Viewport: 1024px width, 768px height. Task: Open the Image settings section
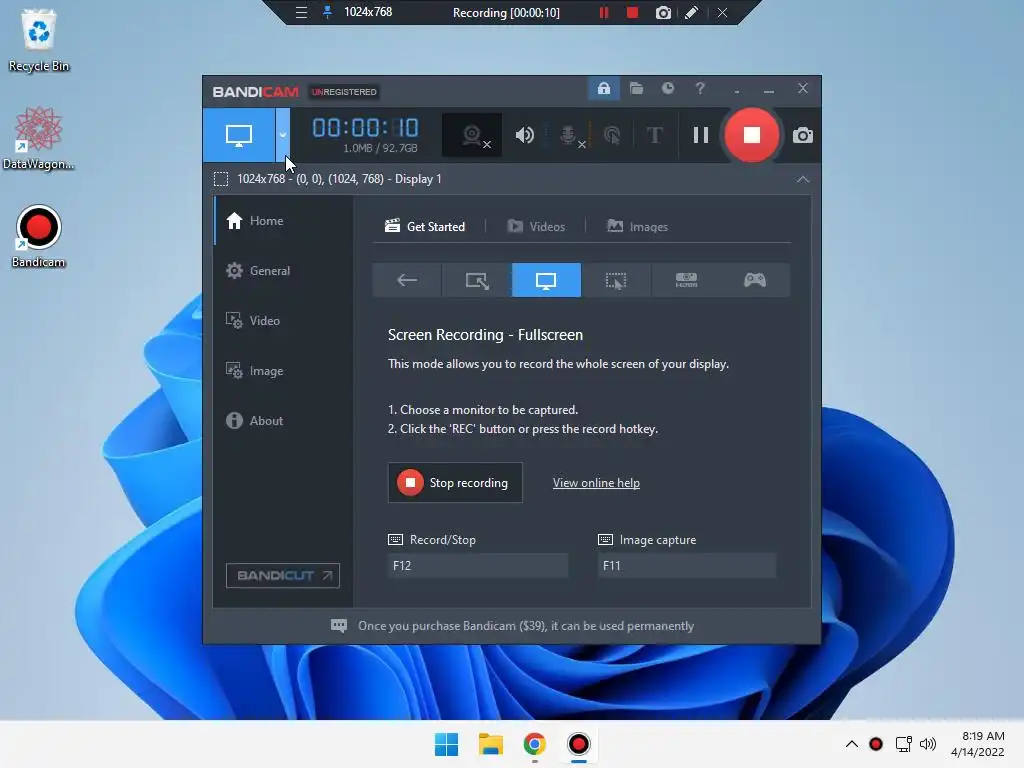[x=283, y=371]
